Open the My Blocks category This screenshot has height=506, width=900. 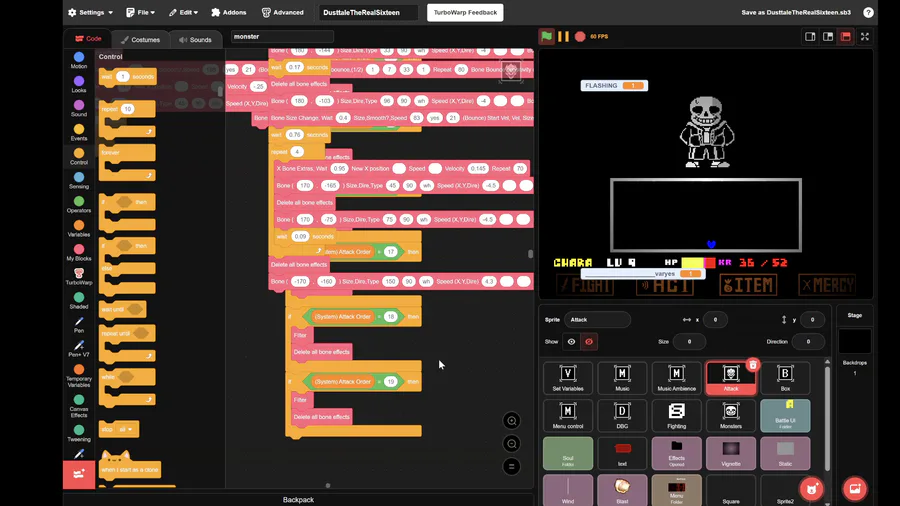(x=79, y=253)
